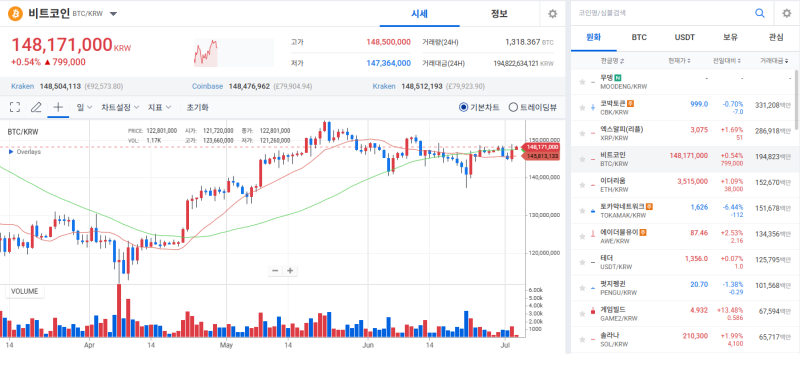Expand the 일 interval dropdown
This screenshot has height=371, width=800.
[x=84, y=107]
